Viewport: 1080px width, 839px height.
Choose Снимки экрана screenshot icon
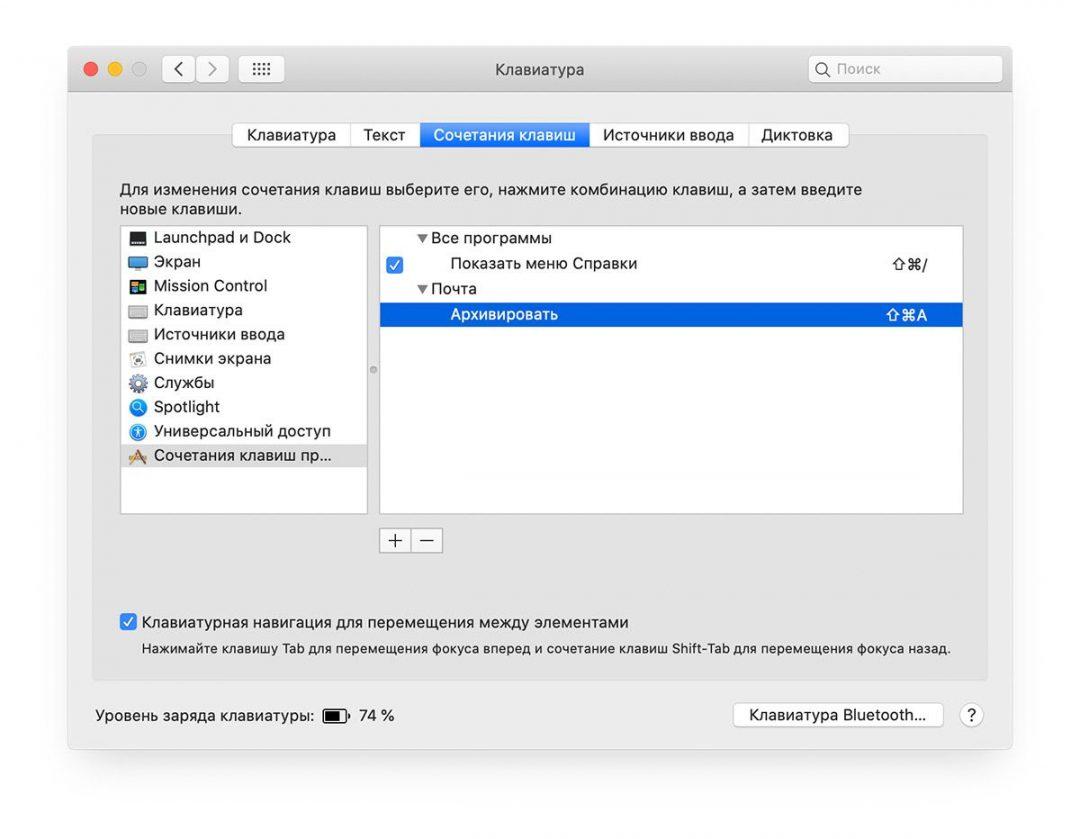[x=137, y=359]
